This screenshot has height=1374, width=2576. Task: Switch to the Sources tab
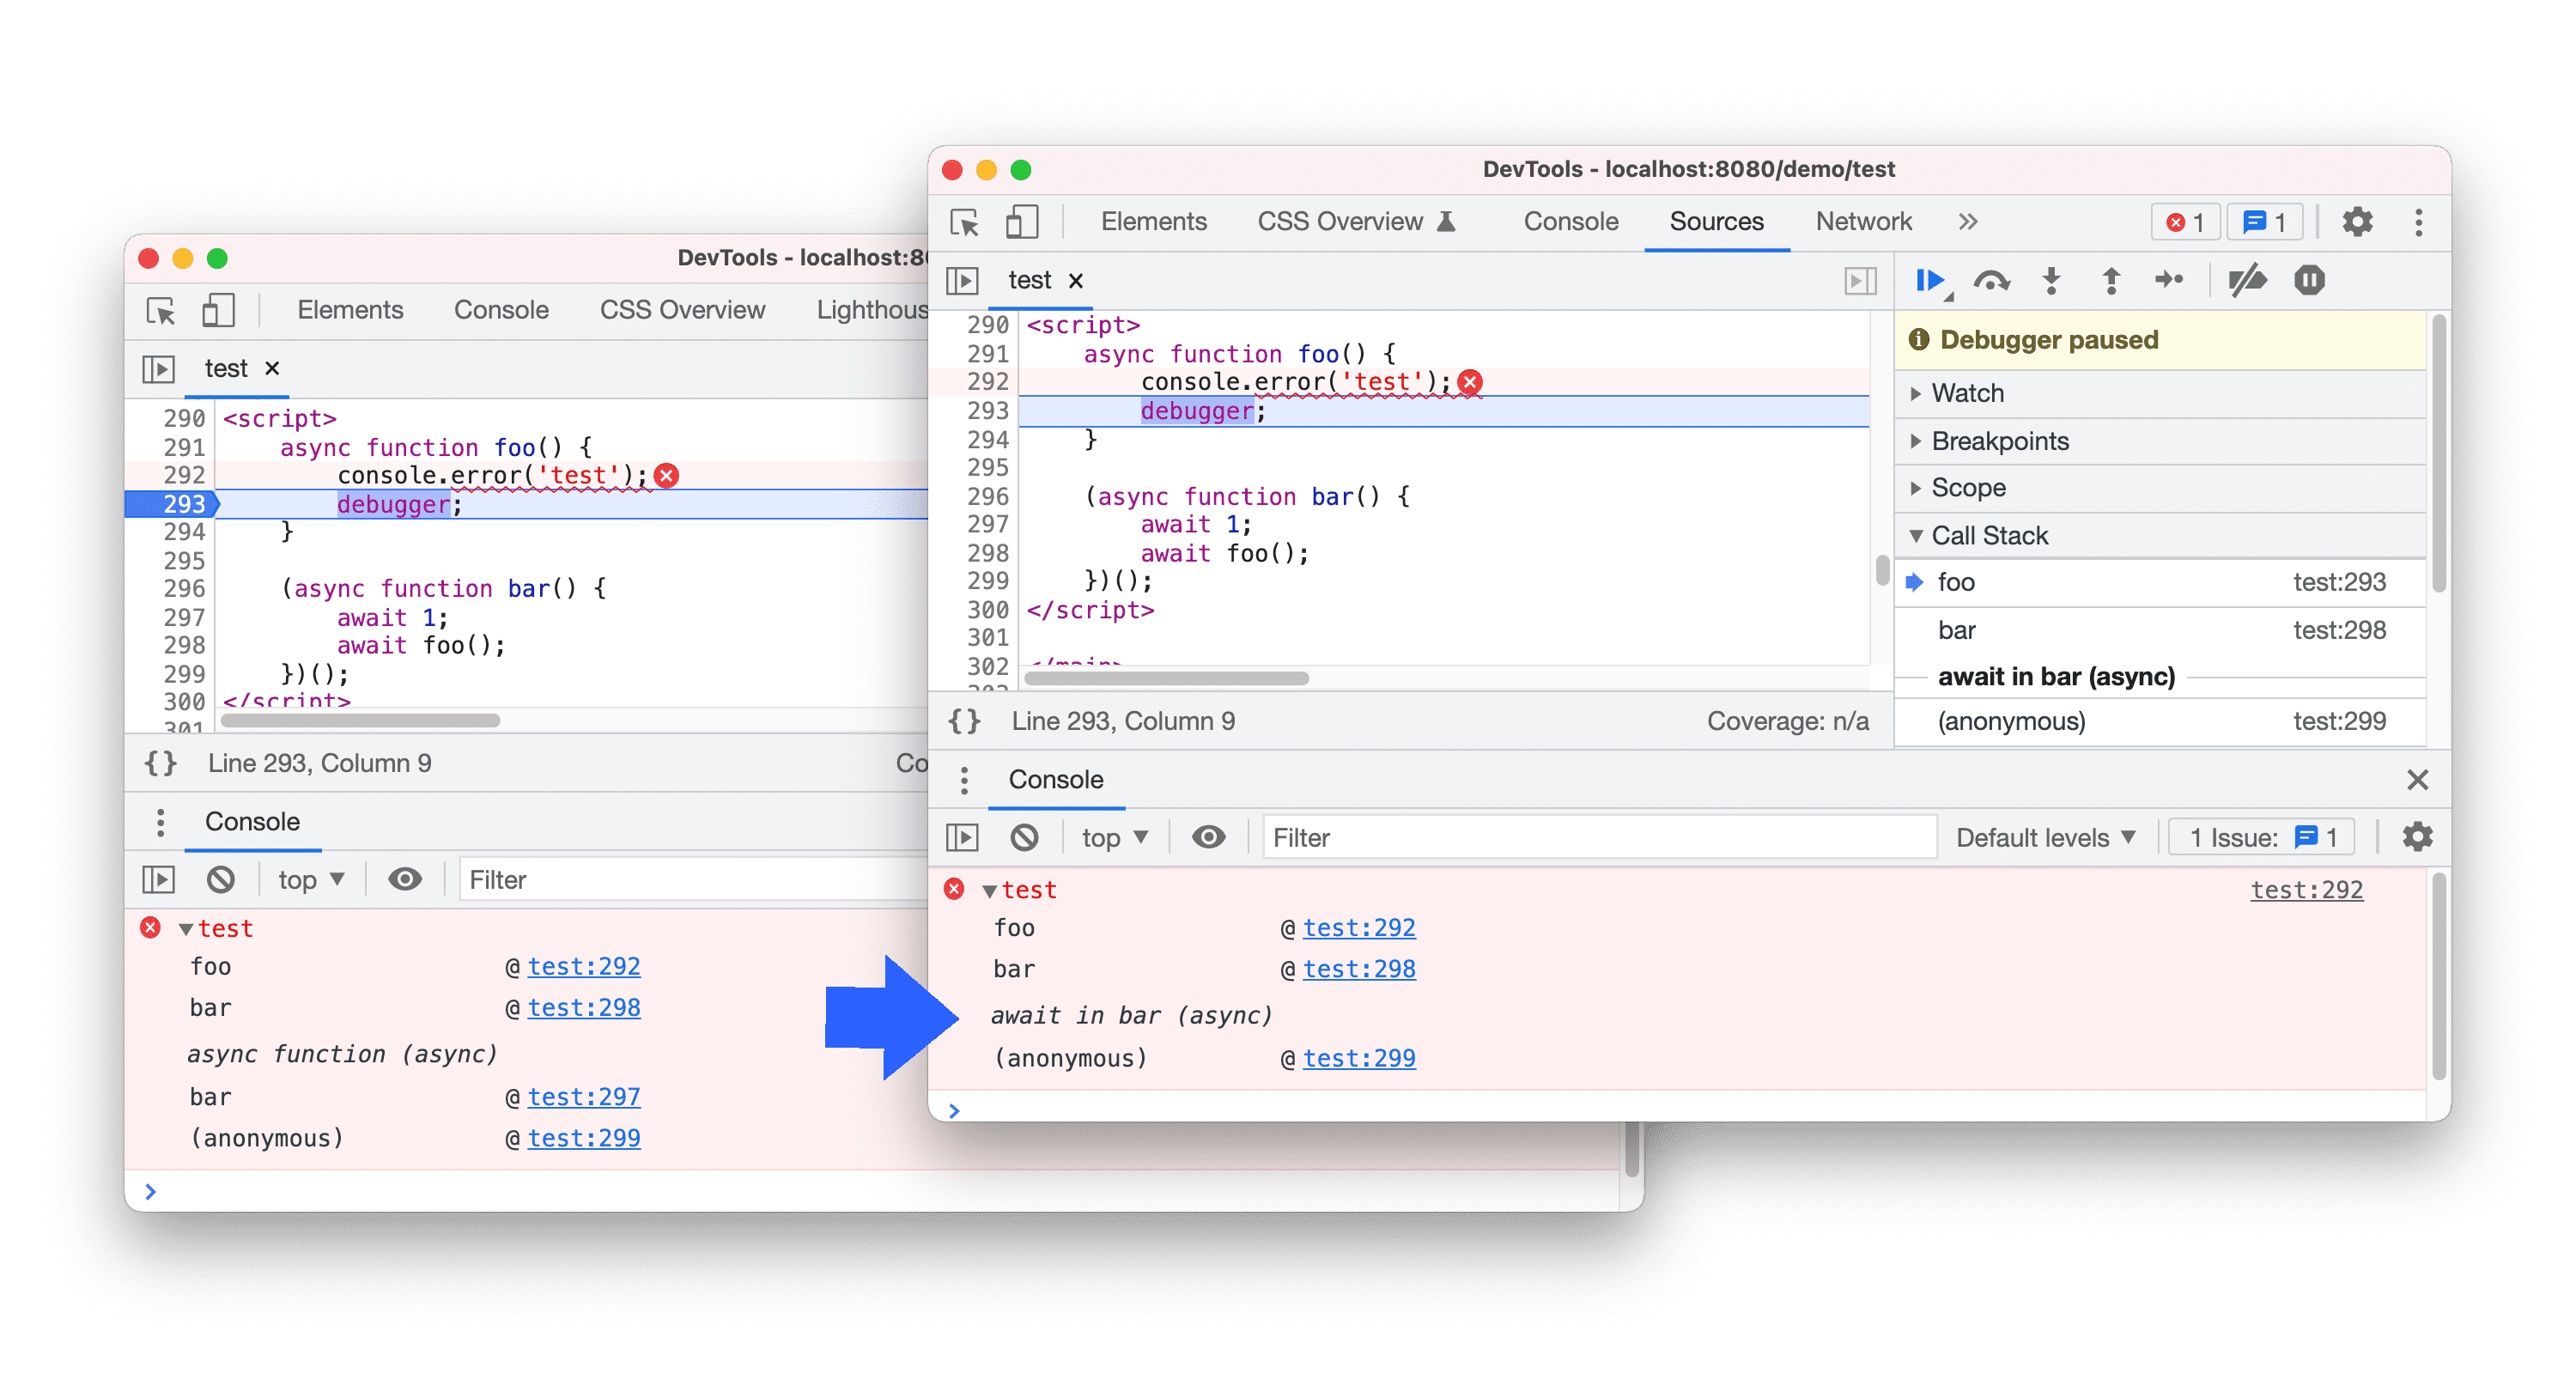(x=1716, y=223)
